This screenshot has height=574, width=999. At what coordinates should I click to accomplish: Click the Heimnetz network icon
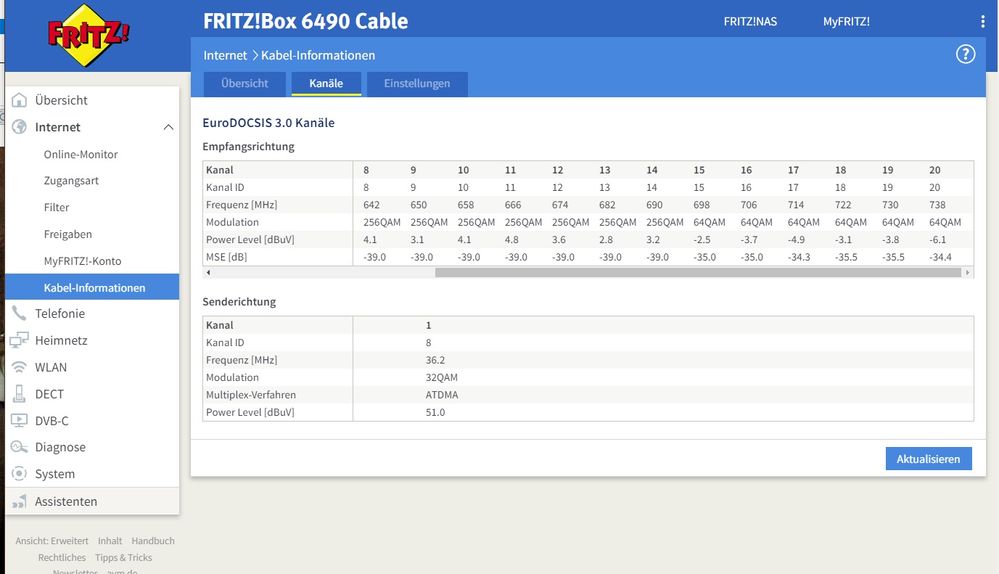(x=19, y=340)
